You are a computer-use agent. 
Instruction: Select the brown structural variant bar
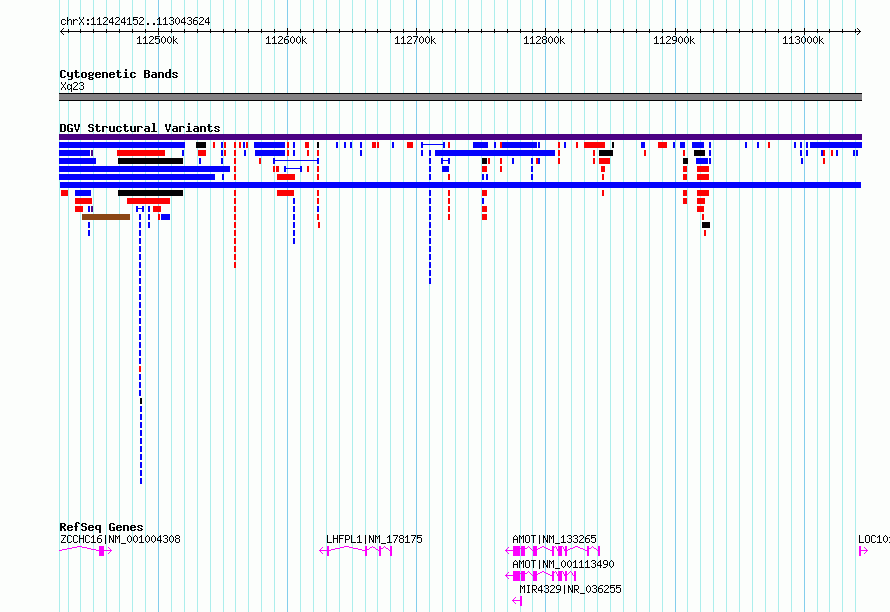point(106,217)
